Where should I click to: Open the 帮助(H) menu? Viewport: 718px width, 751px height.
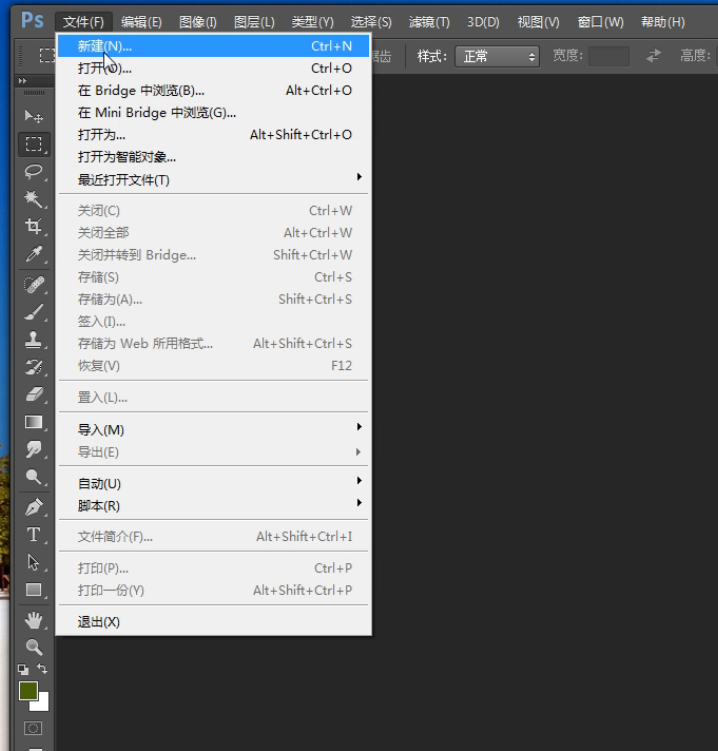[x=663, y=22]
